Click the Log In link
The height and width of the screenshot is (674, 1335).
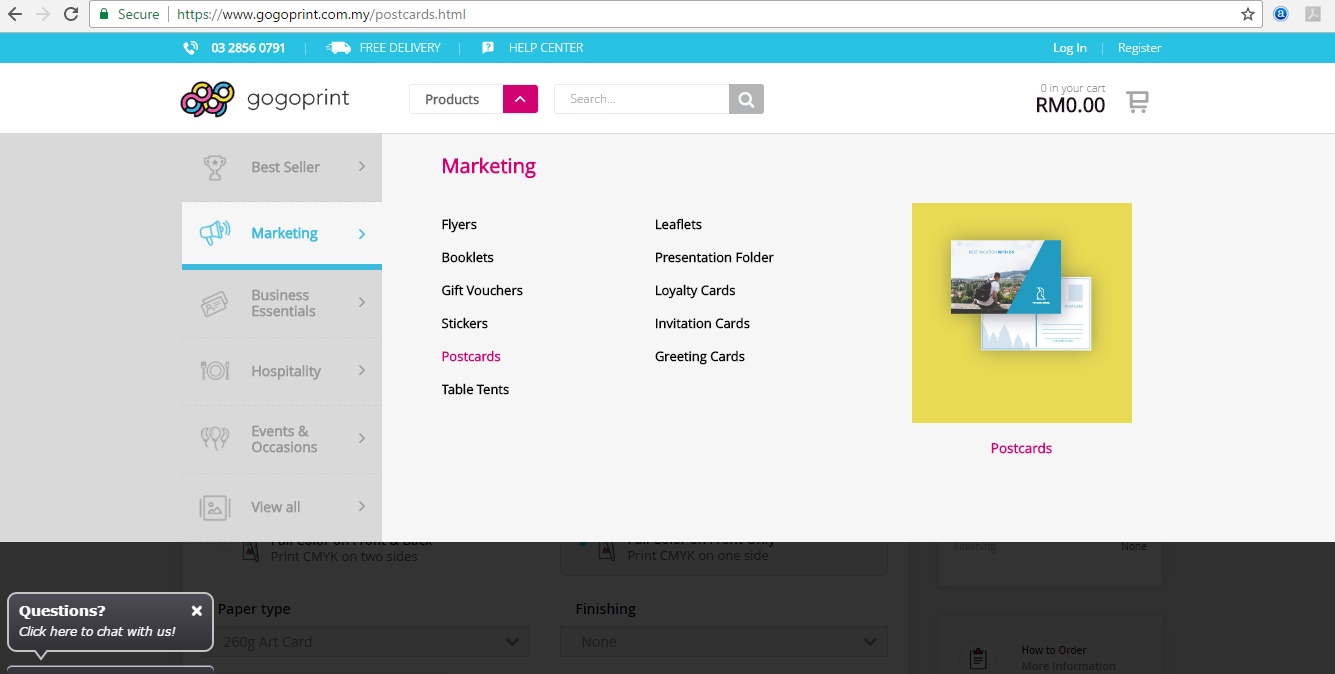pyautogui.click(x=1069, y=47)
